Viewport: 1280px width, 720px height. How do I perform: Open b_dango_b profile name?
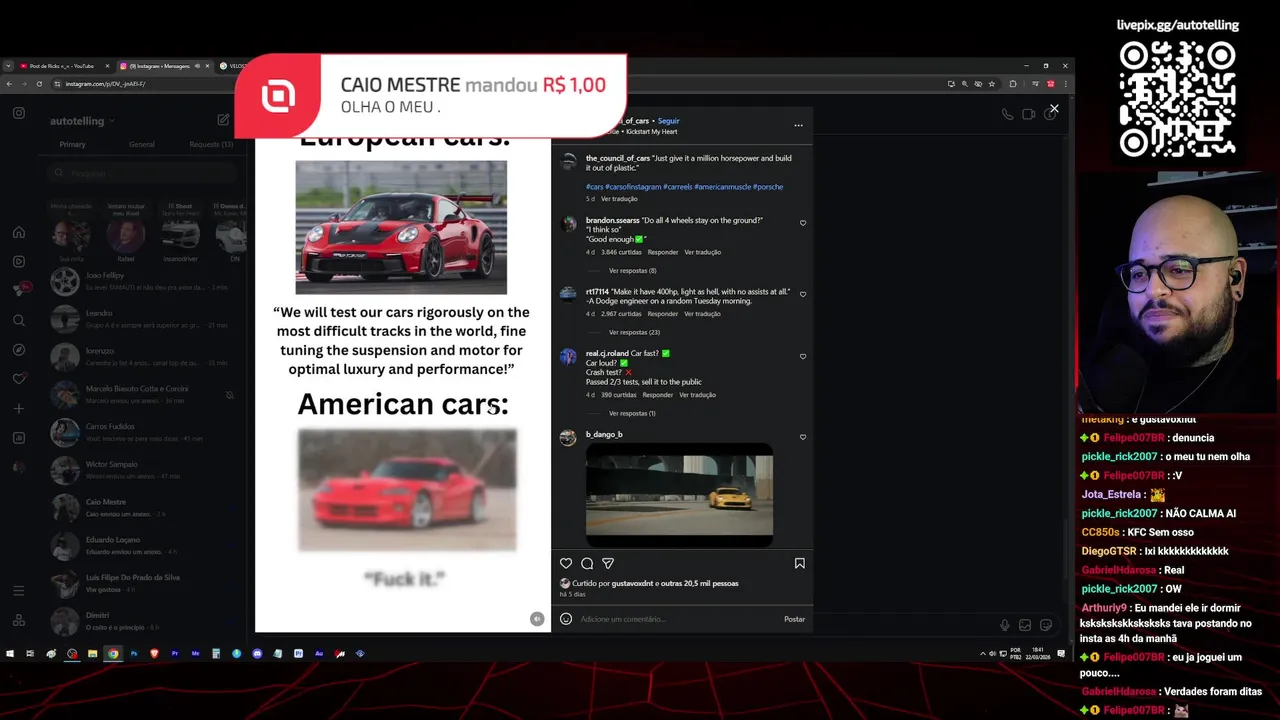(x=604, y=434)
